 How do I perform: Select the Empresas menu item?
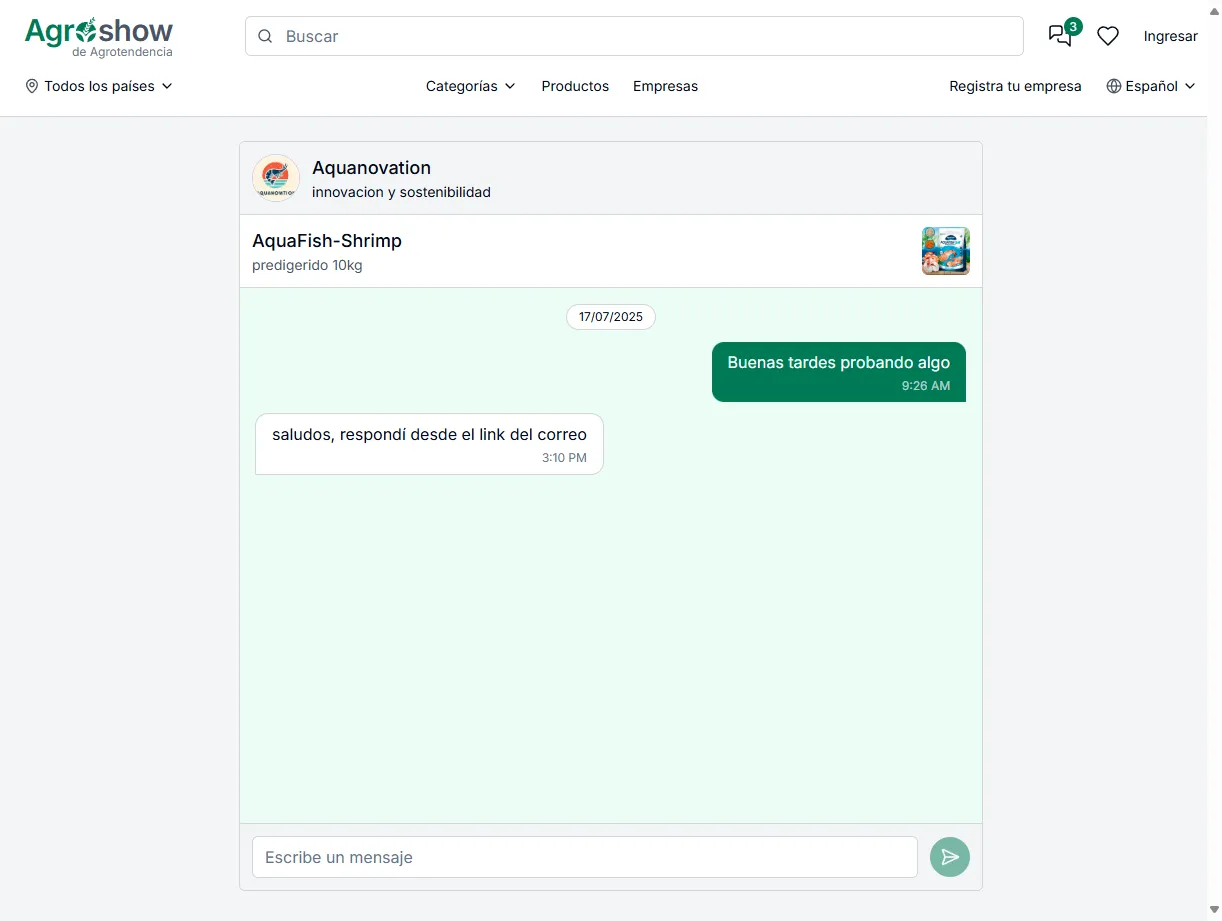[x=665, y=86]
